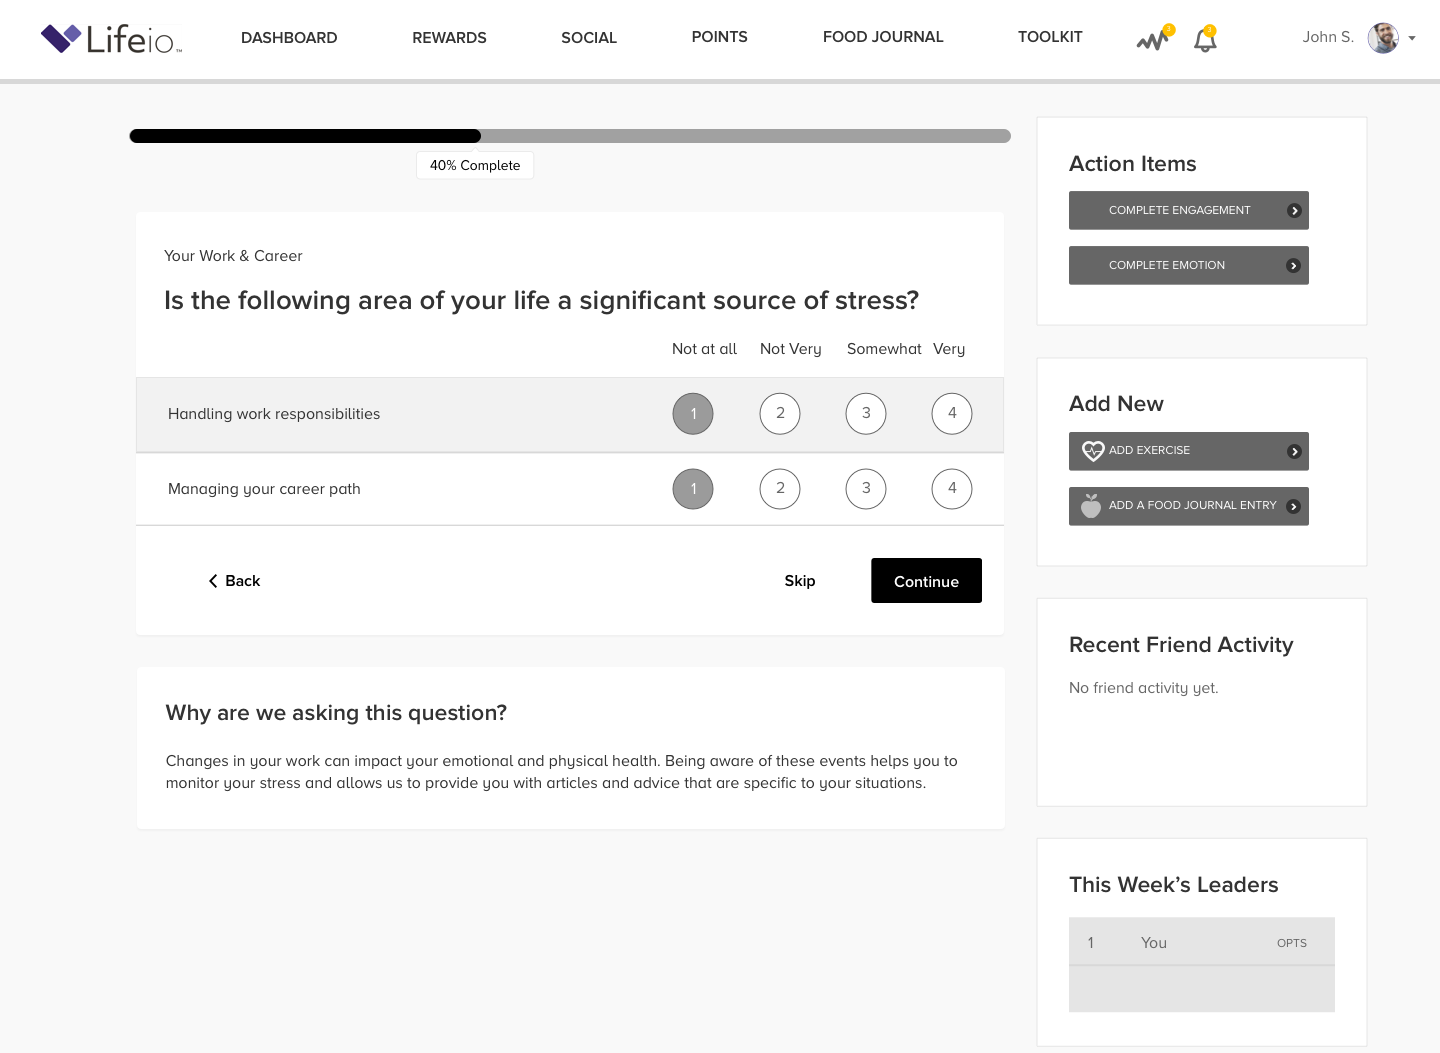Open the Food Journal tab
Viewport: 1440px width, 1053px height.
tap(883, 37)
